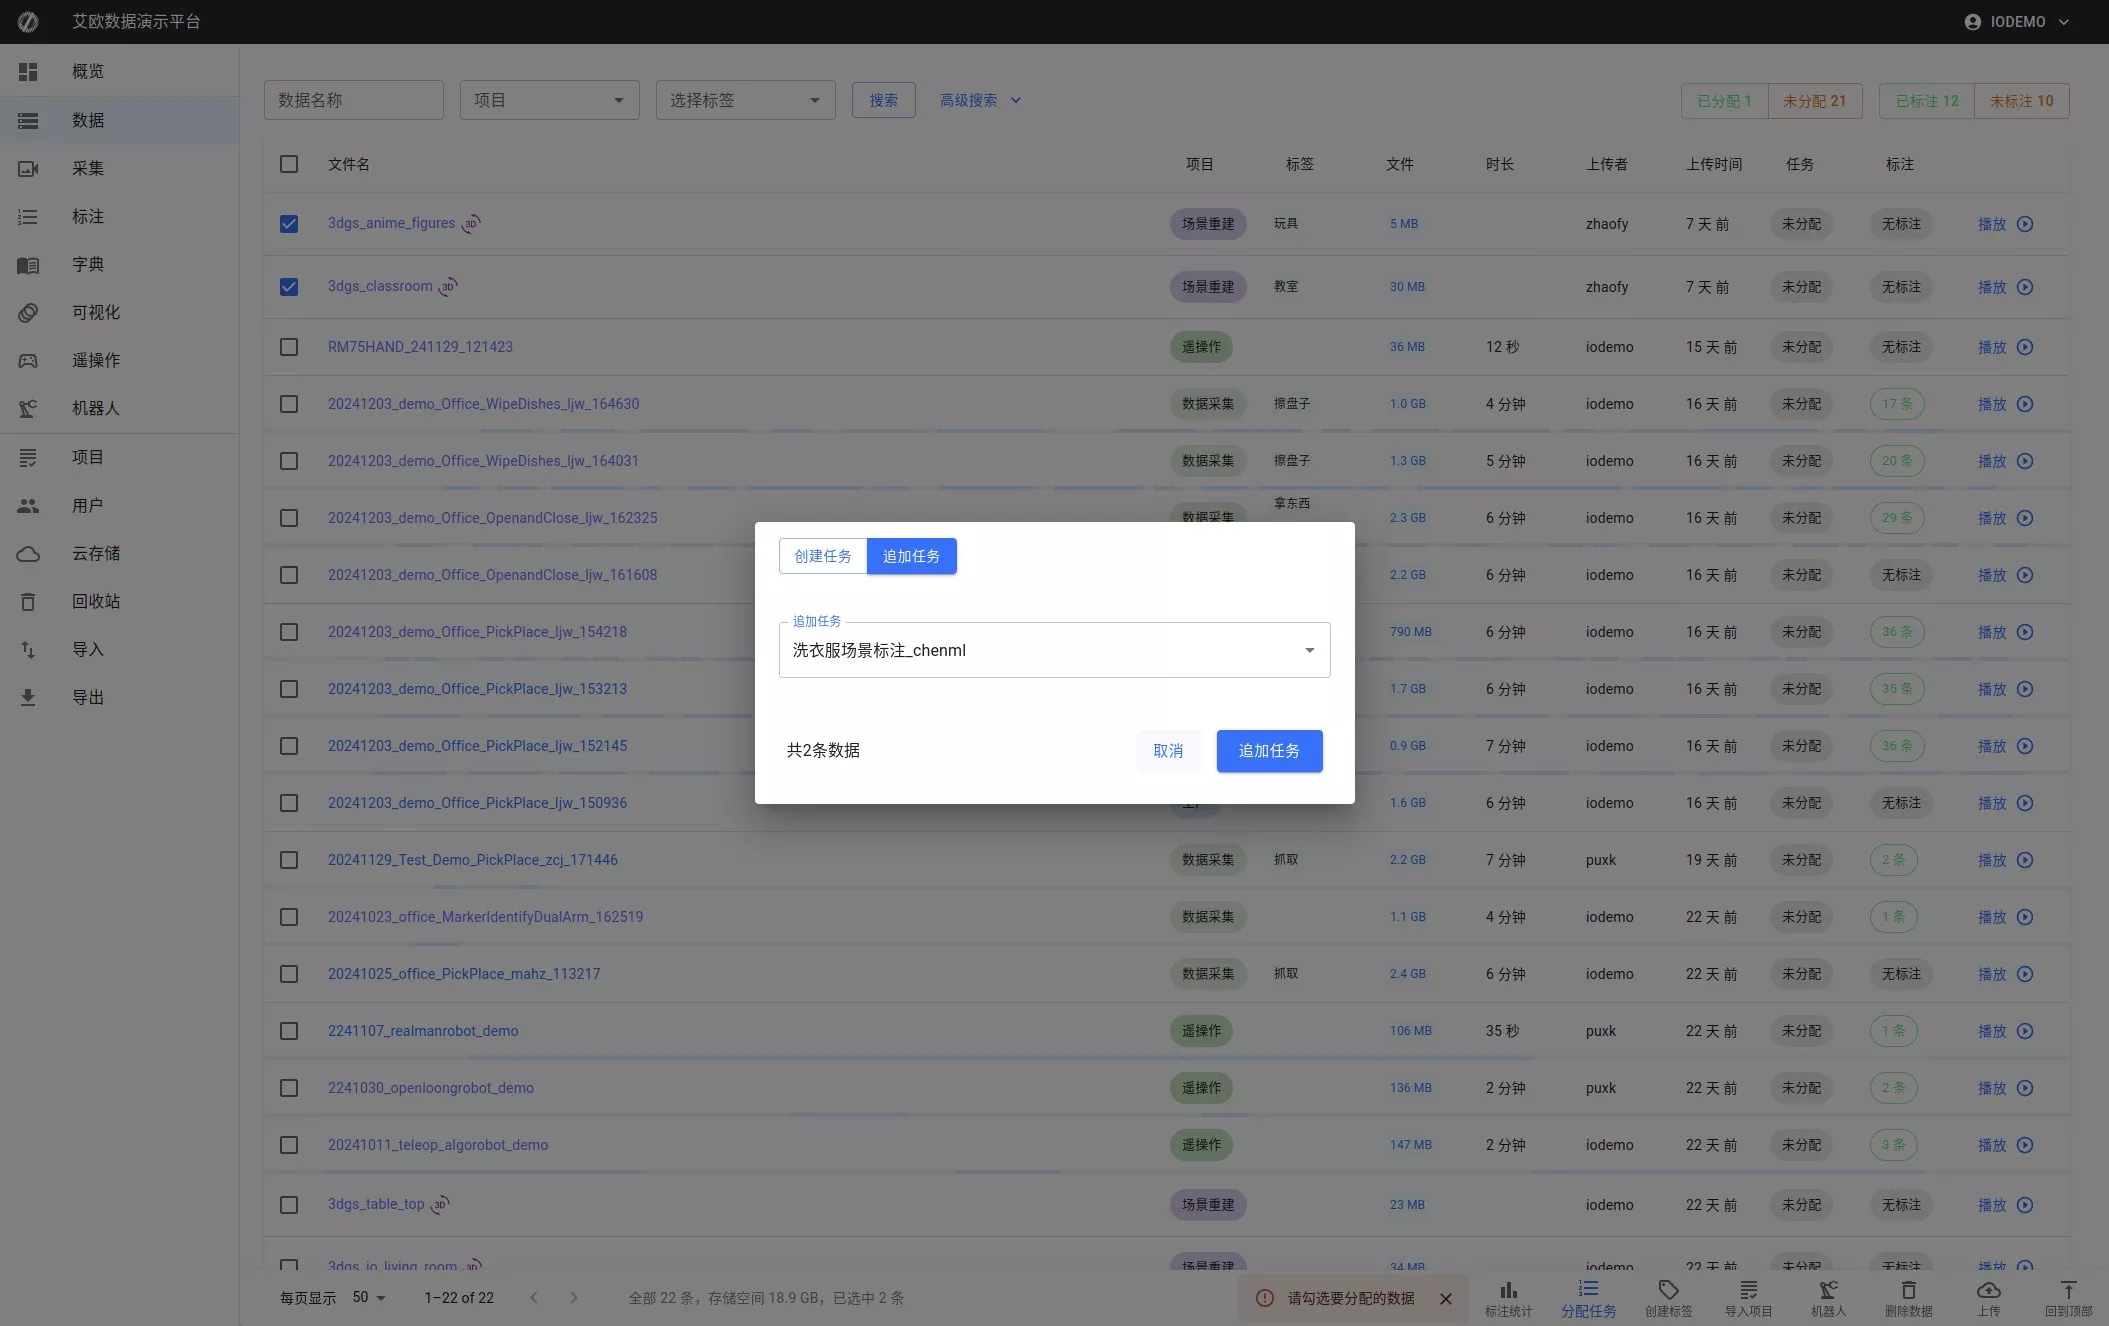The image size is (2109, 1326).
Task: Check the RM75HAND_241129_121423 row checkbox
Action: [x=289, y=347]
